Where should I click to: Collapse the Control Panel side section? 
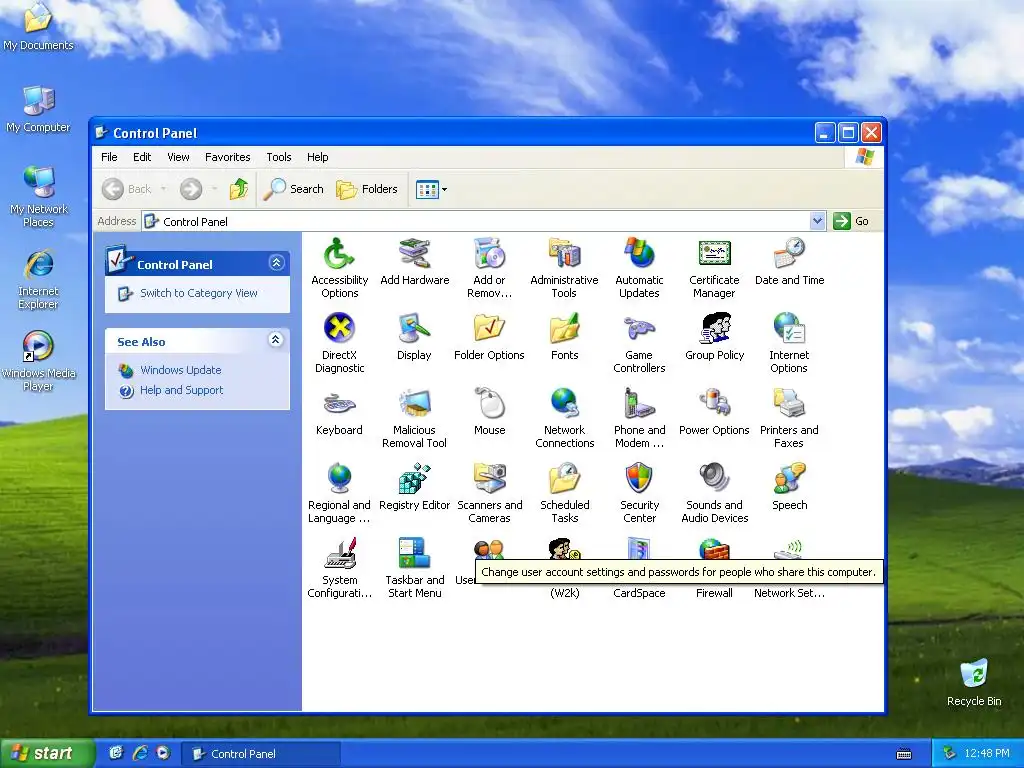point(276,263)
